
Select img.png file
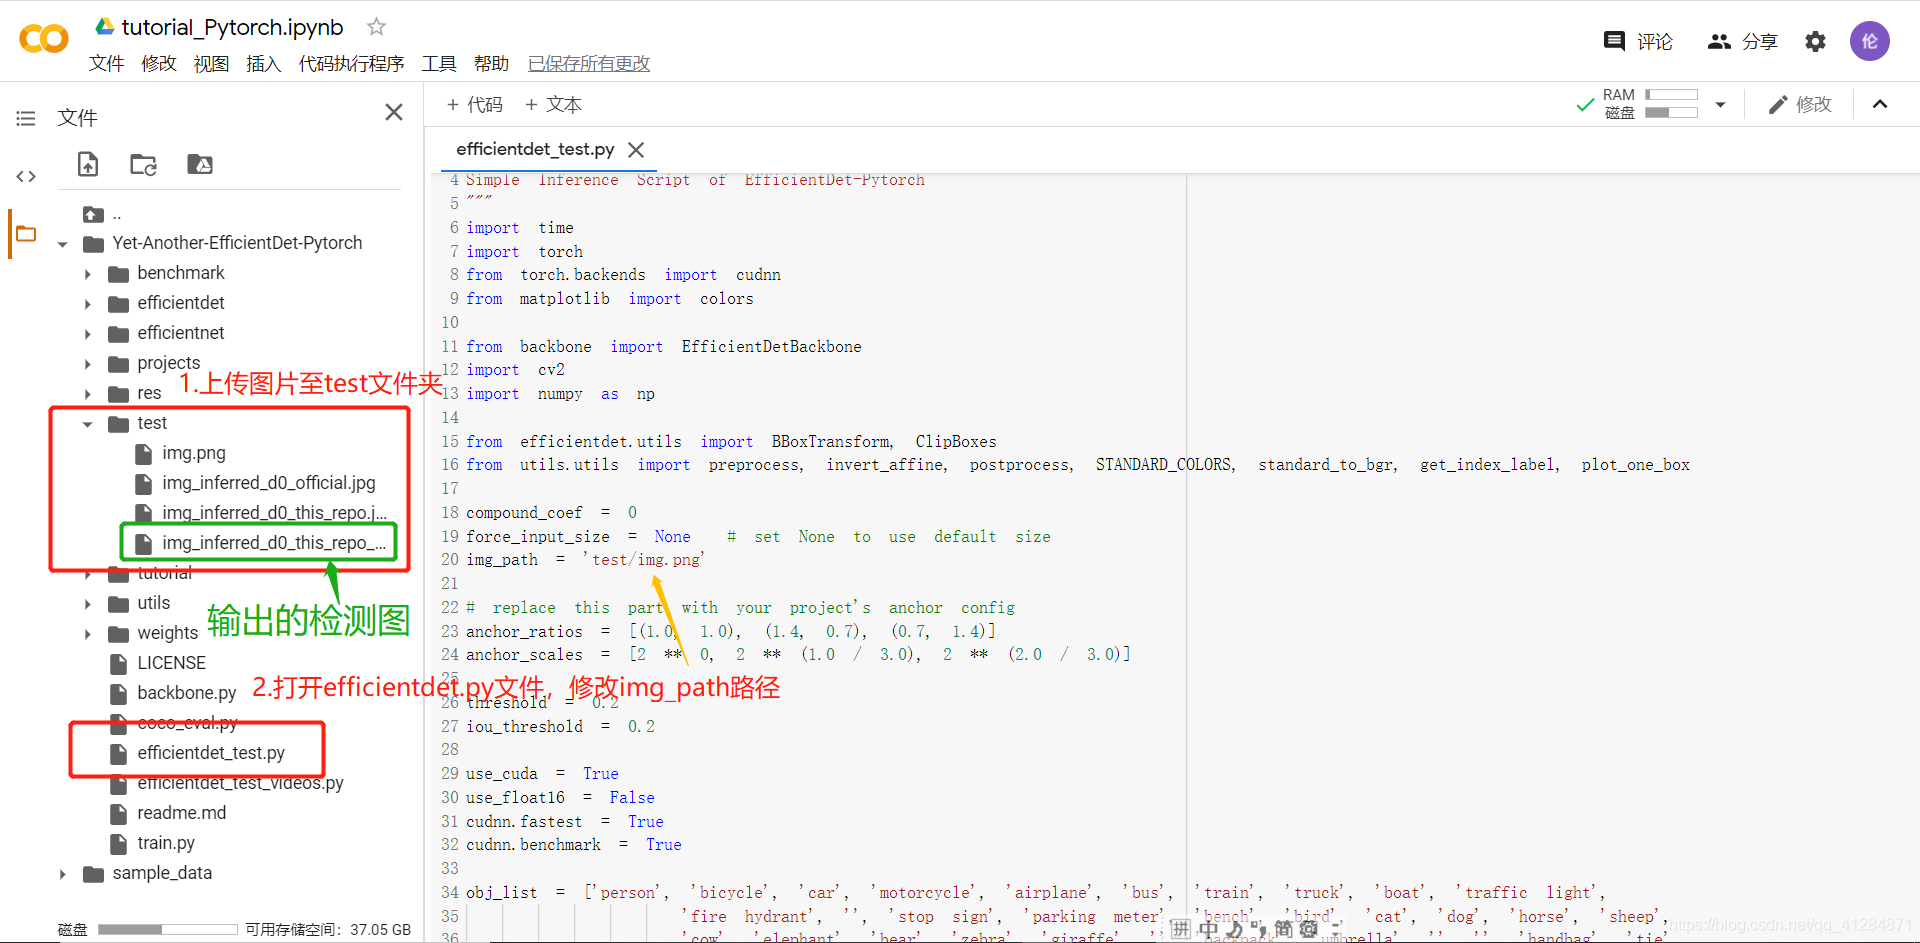pos(194,453)
